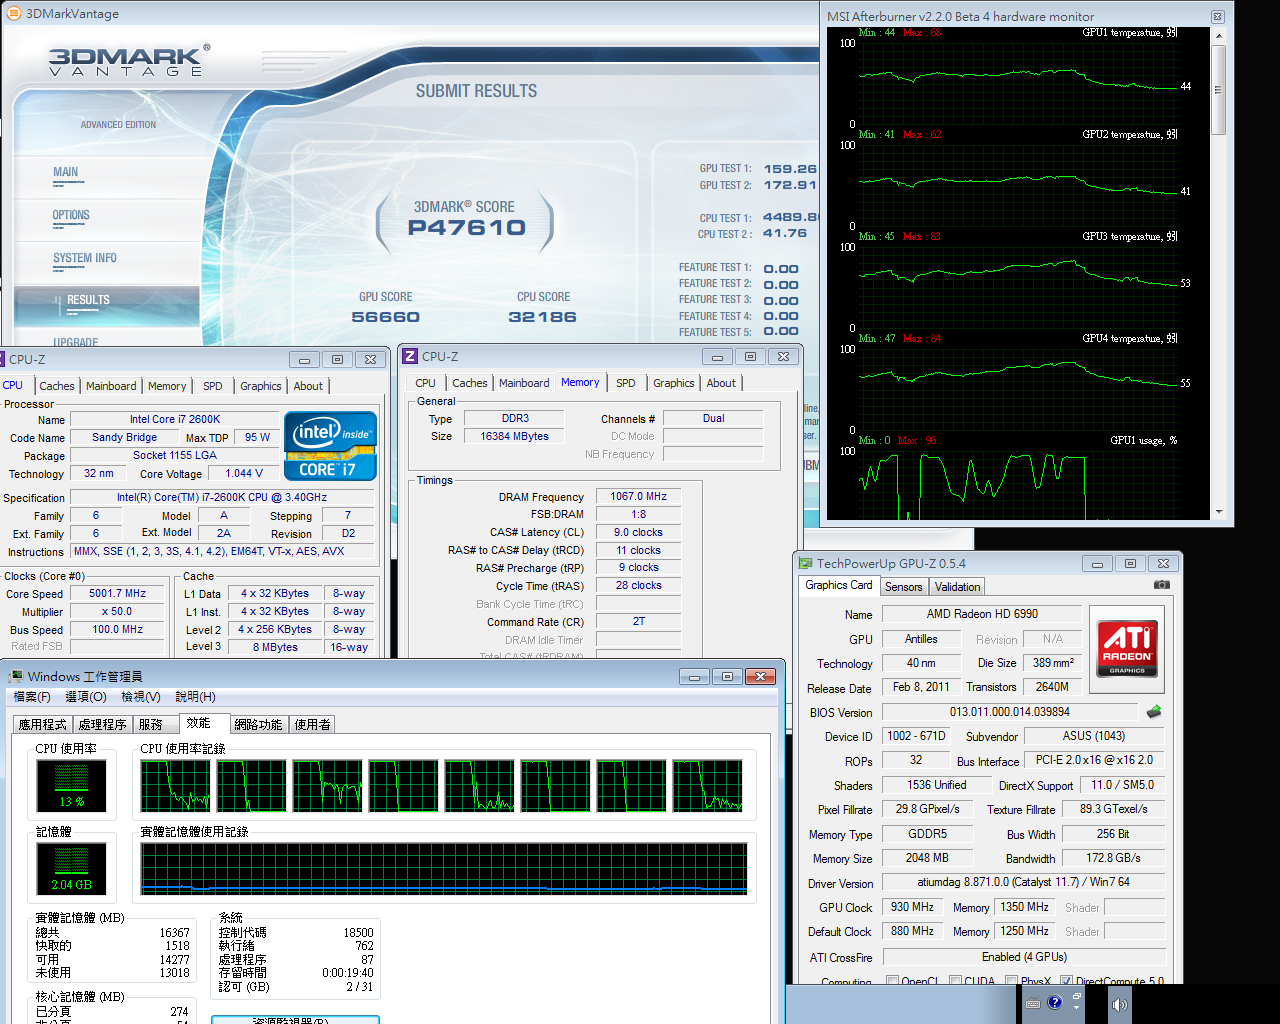Open 選項(O) menu in Task Manager
This screenshot has width=1280, height=1024.
coord(86,697)
